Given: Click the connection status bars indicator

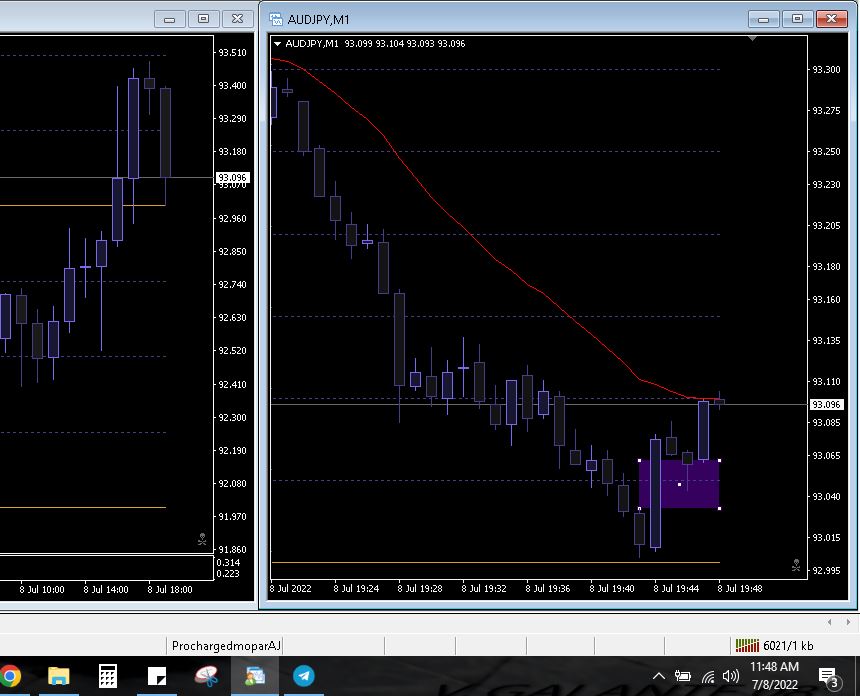Looking at the screenshot, I should (747, 646).
